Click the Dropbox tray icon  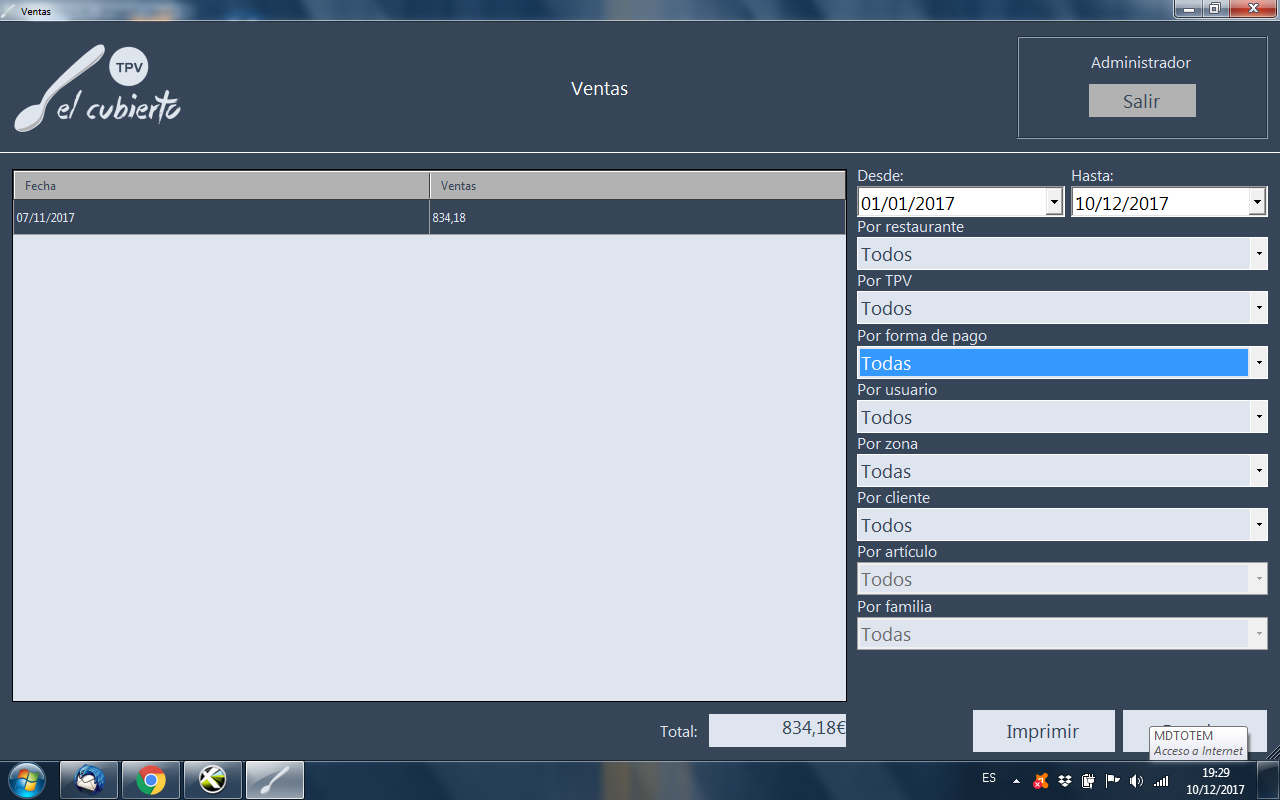pos(1065,780)
